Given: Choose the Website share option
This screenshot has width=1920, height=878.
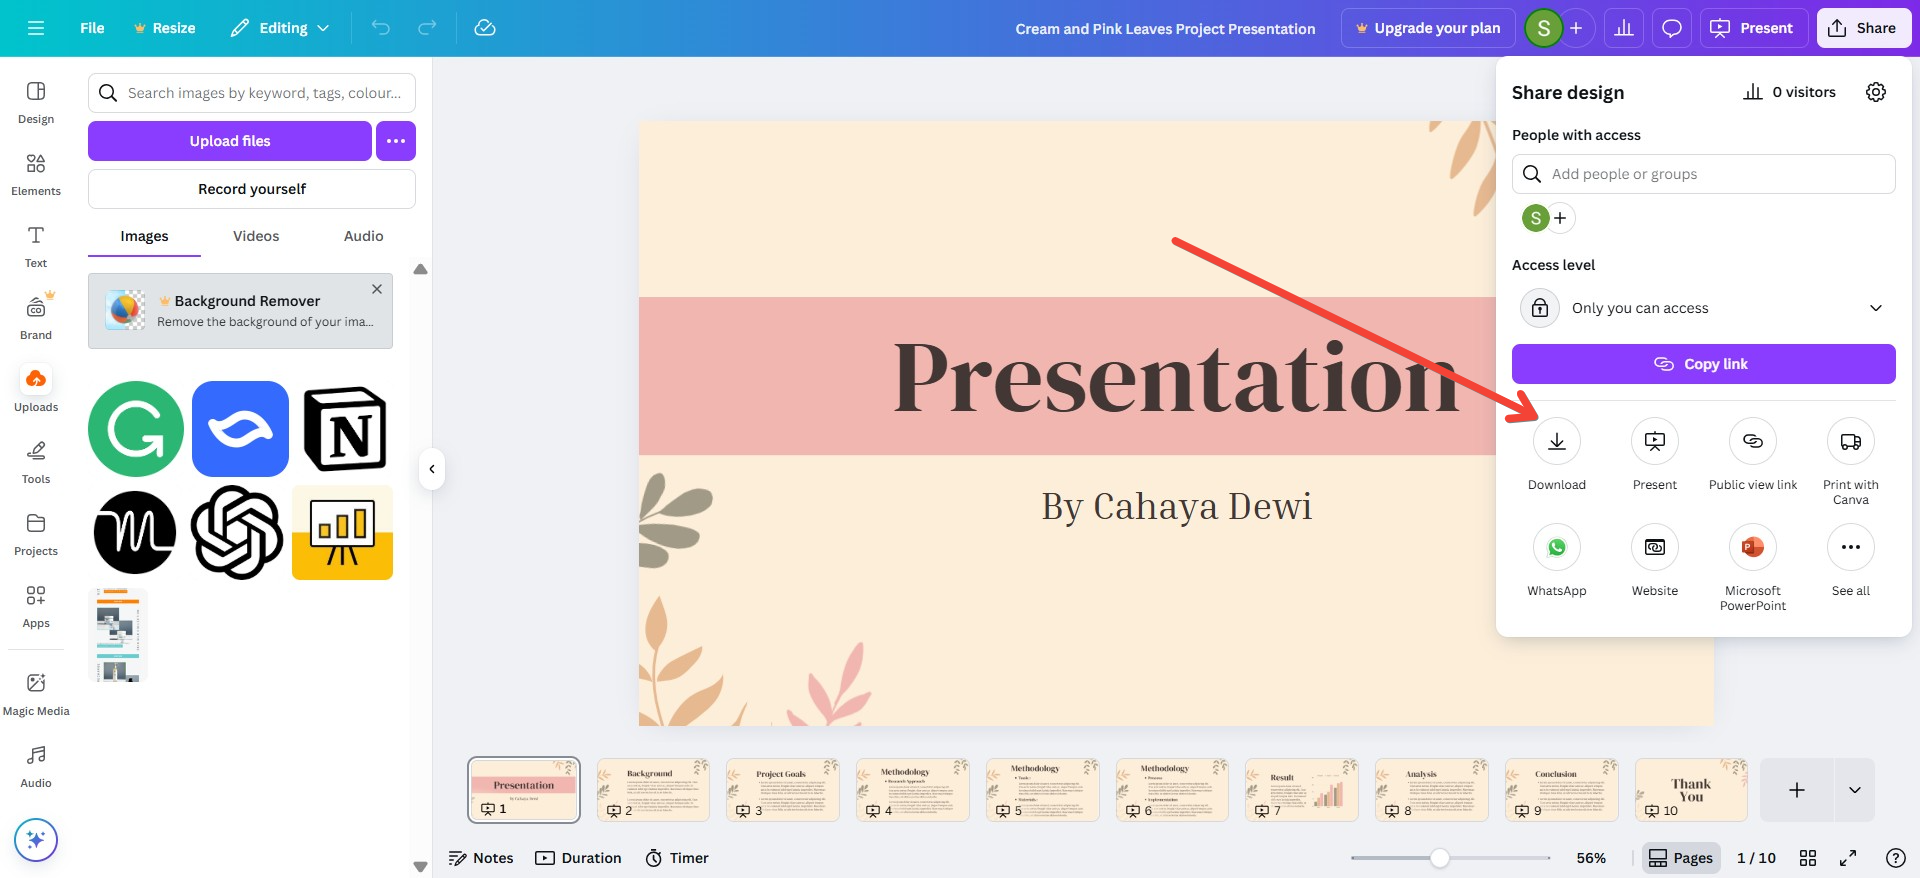Looking at the screenshot, I should coord(1655,561).
